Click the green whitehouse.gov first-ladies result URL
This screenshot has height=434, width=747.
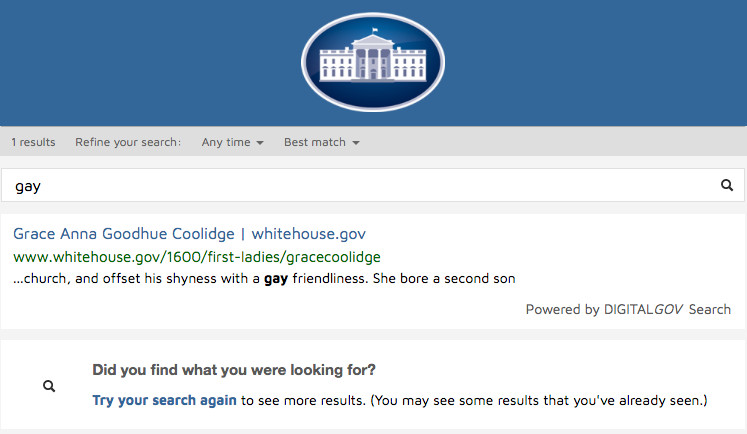pyautogui.click(x=197, y=257)
